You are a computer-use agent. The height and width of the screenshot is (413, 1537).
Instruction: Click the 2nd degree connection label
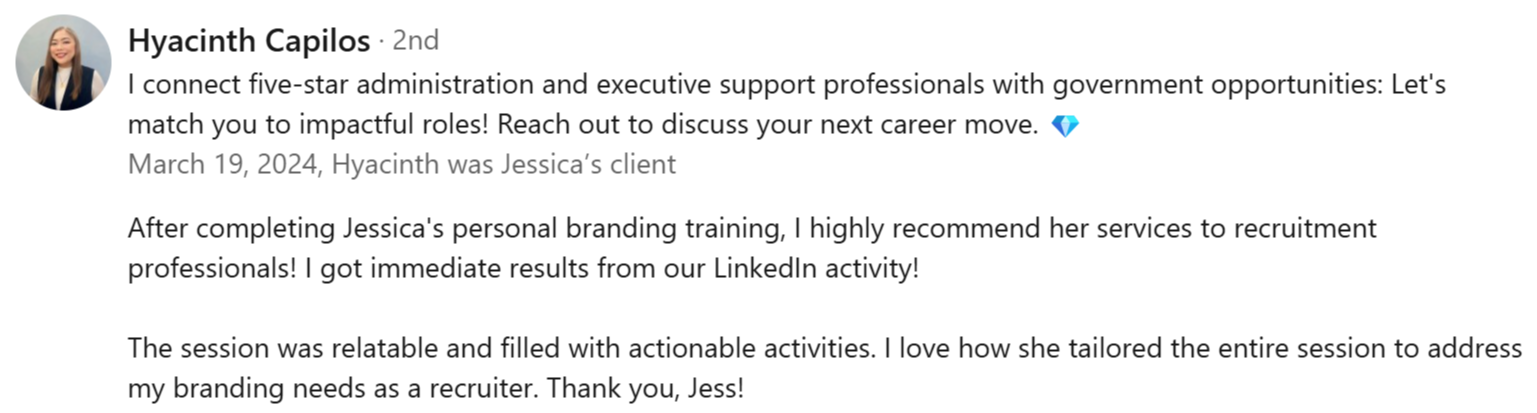click(x=415, y=41)
